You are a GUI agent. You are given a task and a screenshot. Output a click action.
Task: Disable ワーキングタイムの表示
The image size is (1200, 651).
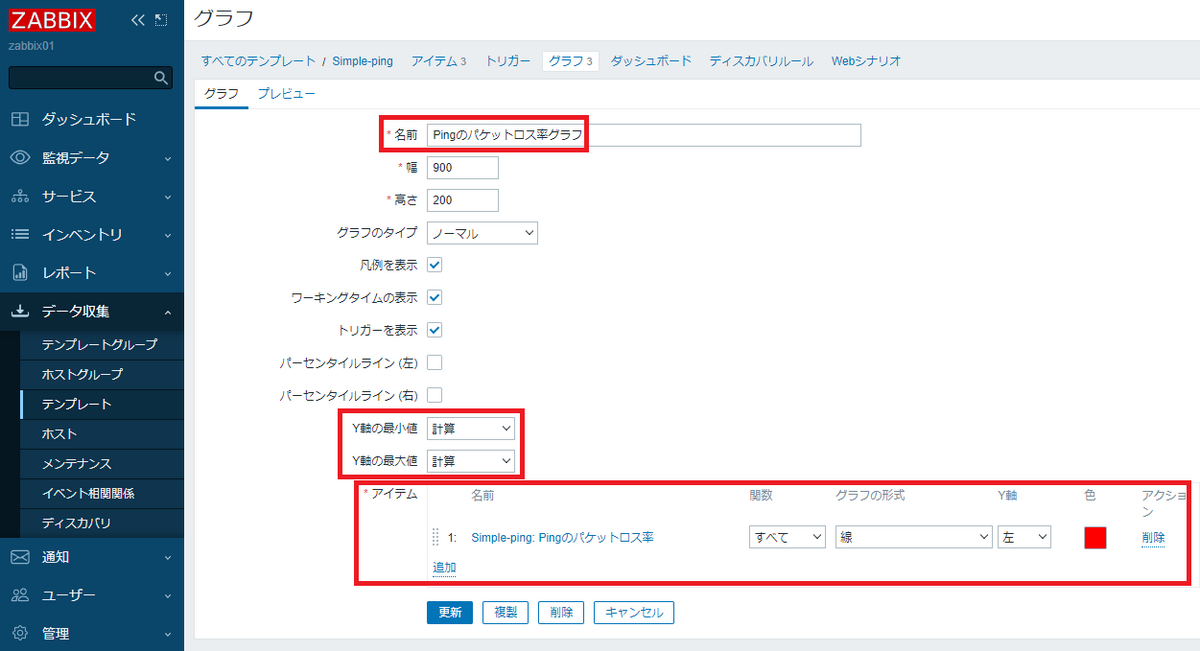434,297
